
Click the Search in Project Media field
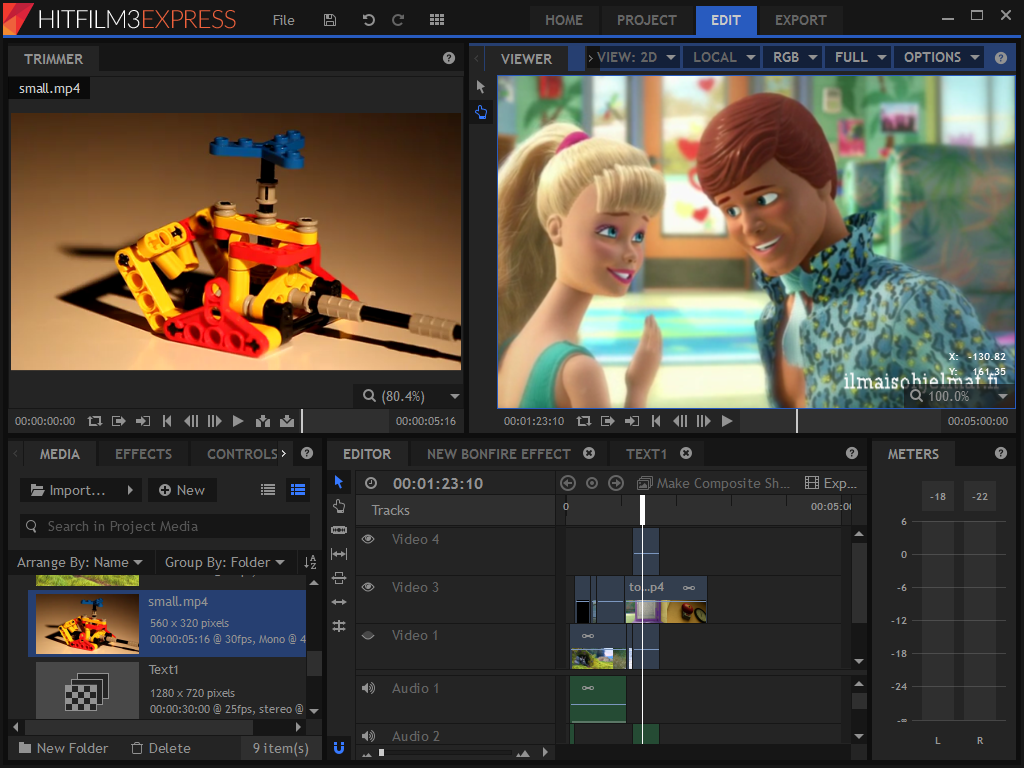pyautogui.click(x=165, y=526)
